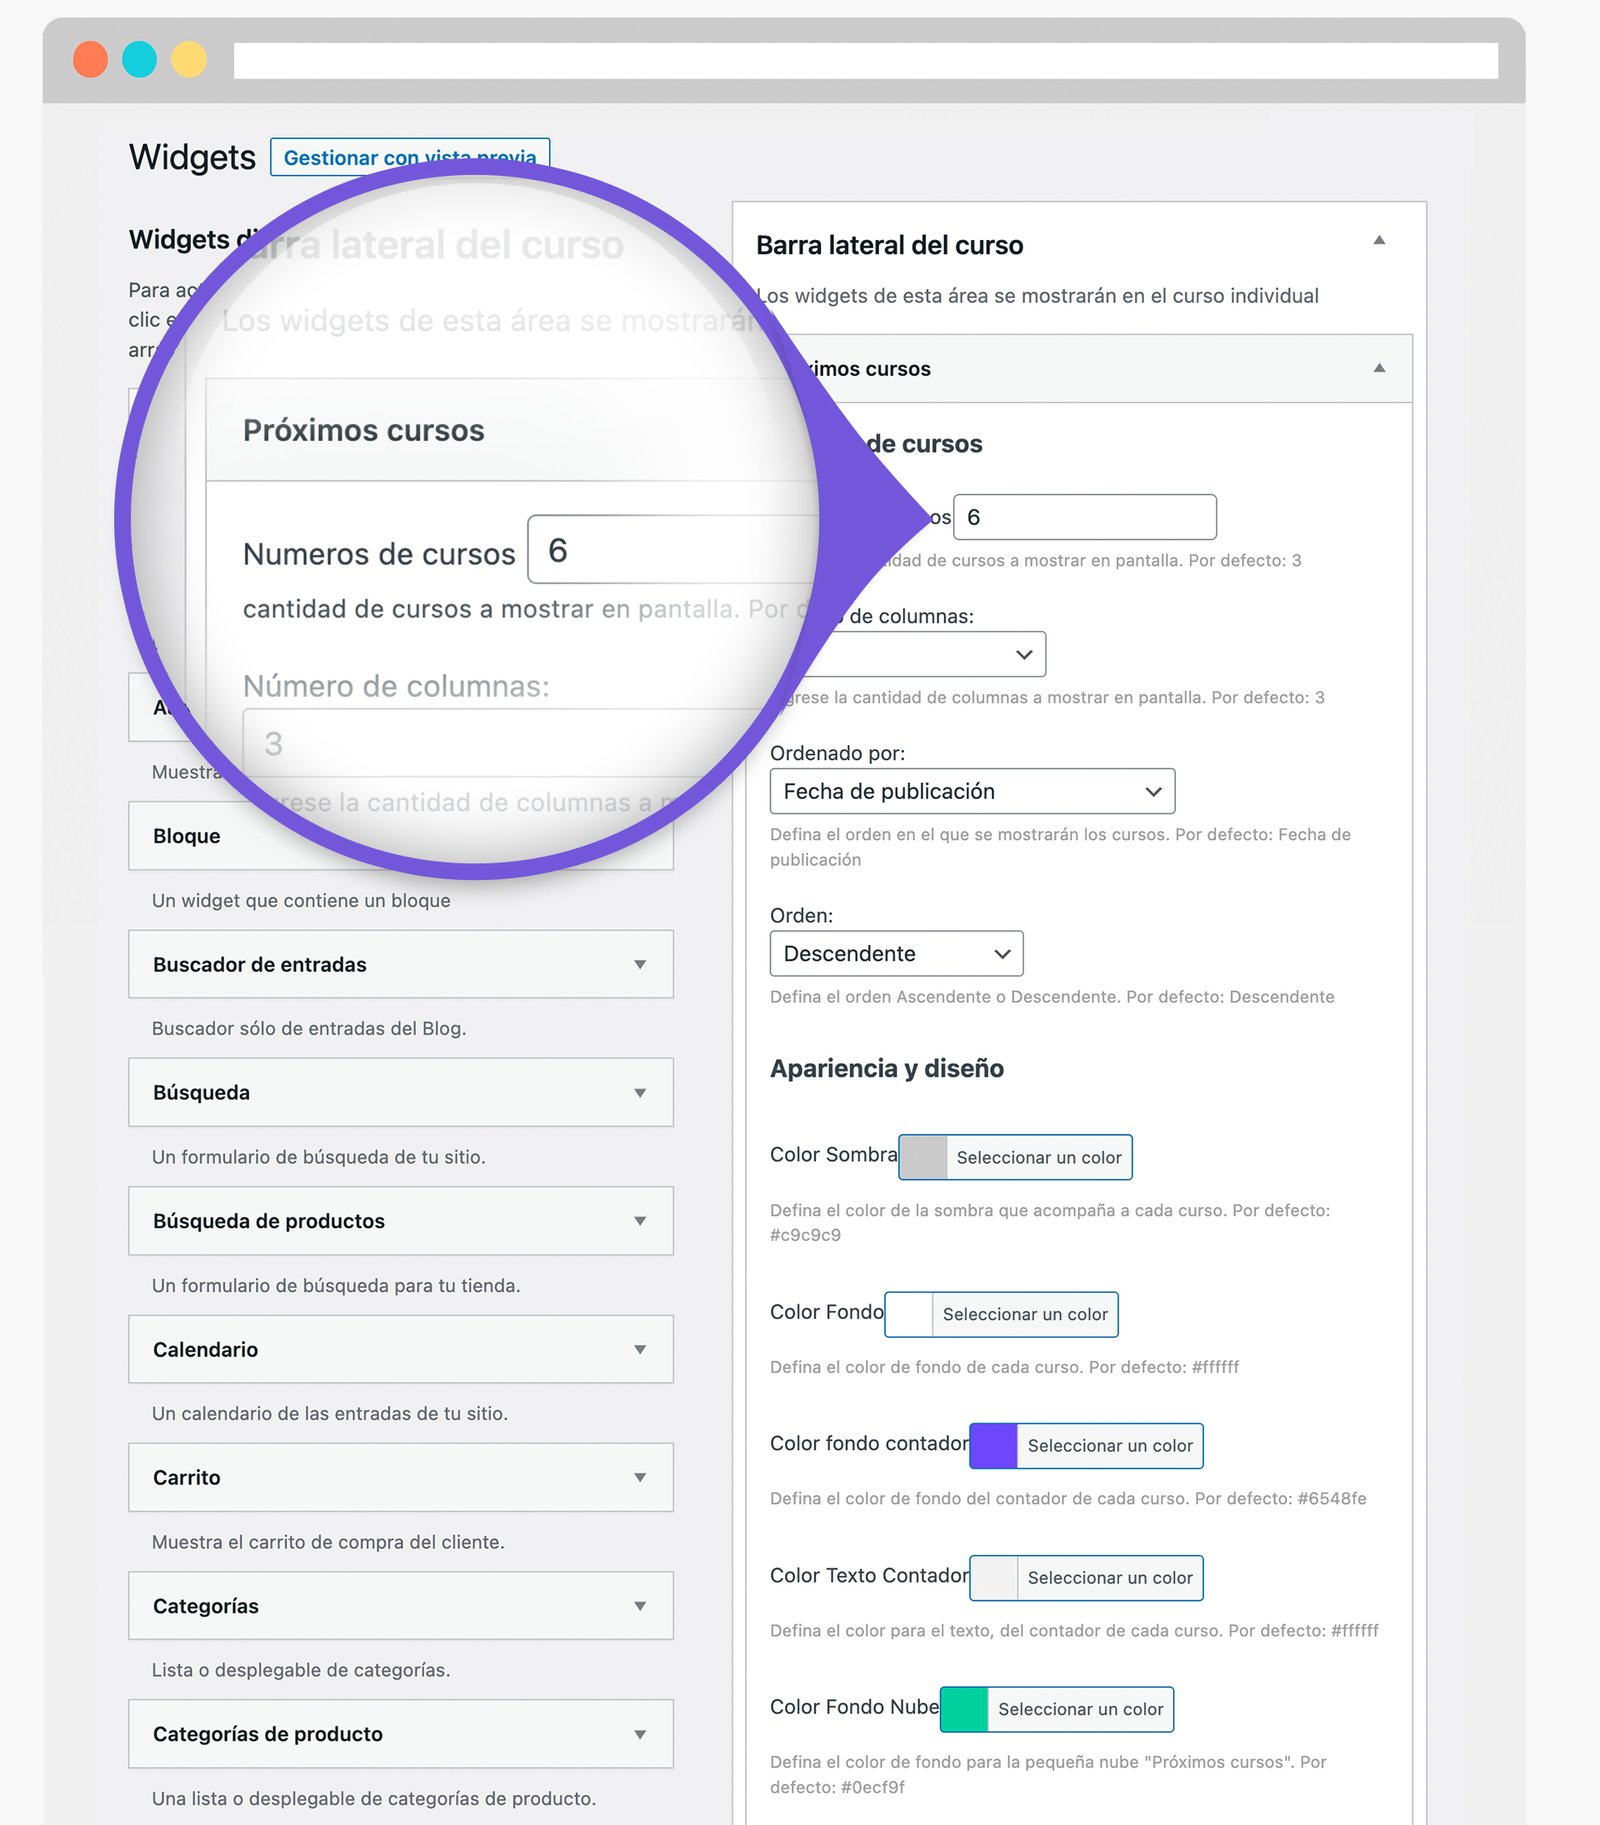Image resolution: width=1600 pixels, height=1825 pixels.
Task: Collapse the Barra lateral del curso panel
Action: pyautogui.click(x=1379, y=241)
